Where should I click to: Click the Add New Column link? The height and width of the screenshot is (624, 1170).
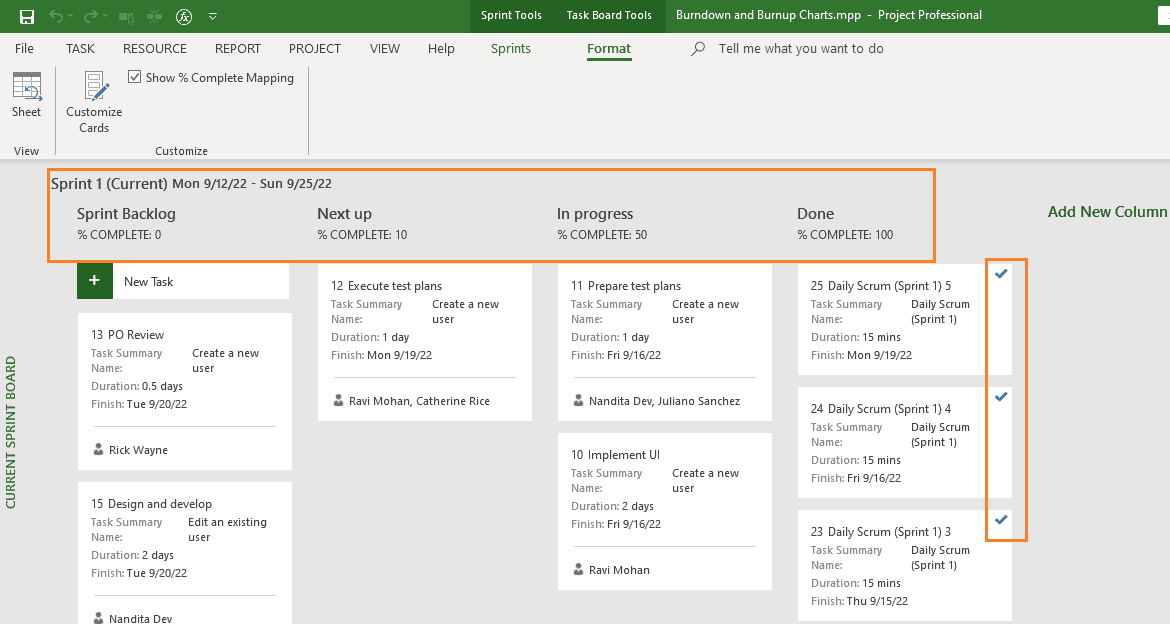tap(1107, 212)
